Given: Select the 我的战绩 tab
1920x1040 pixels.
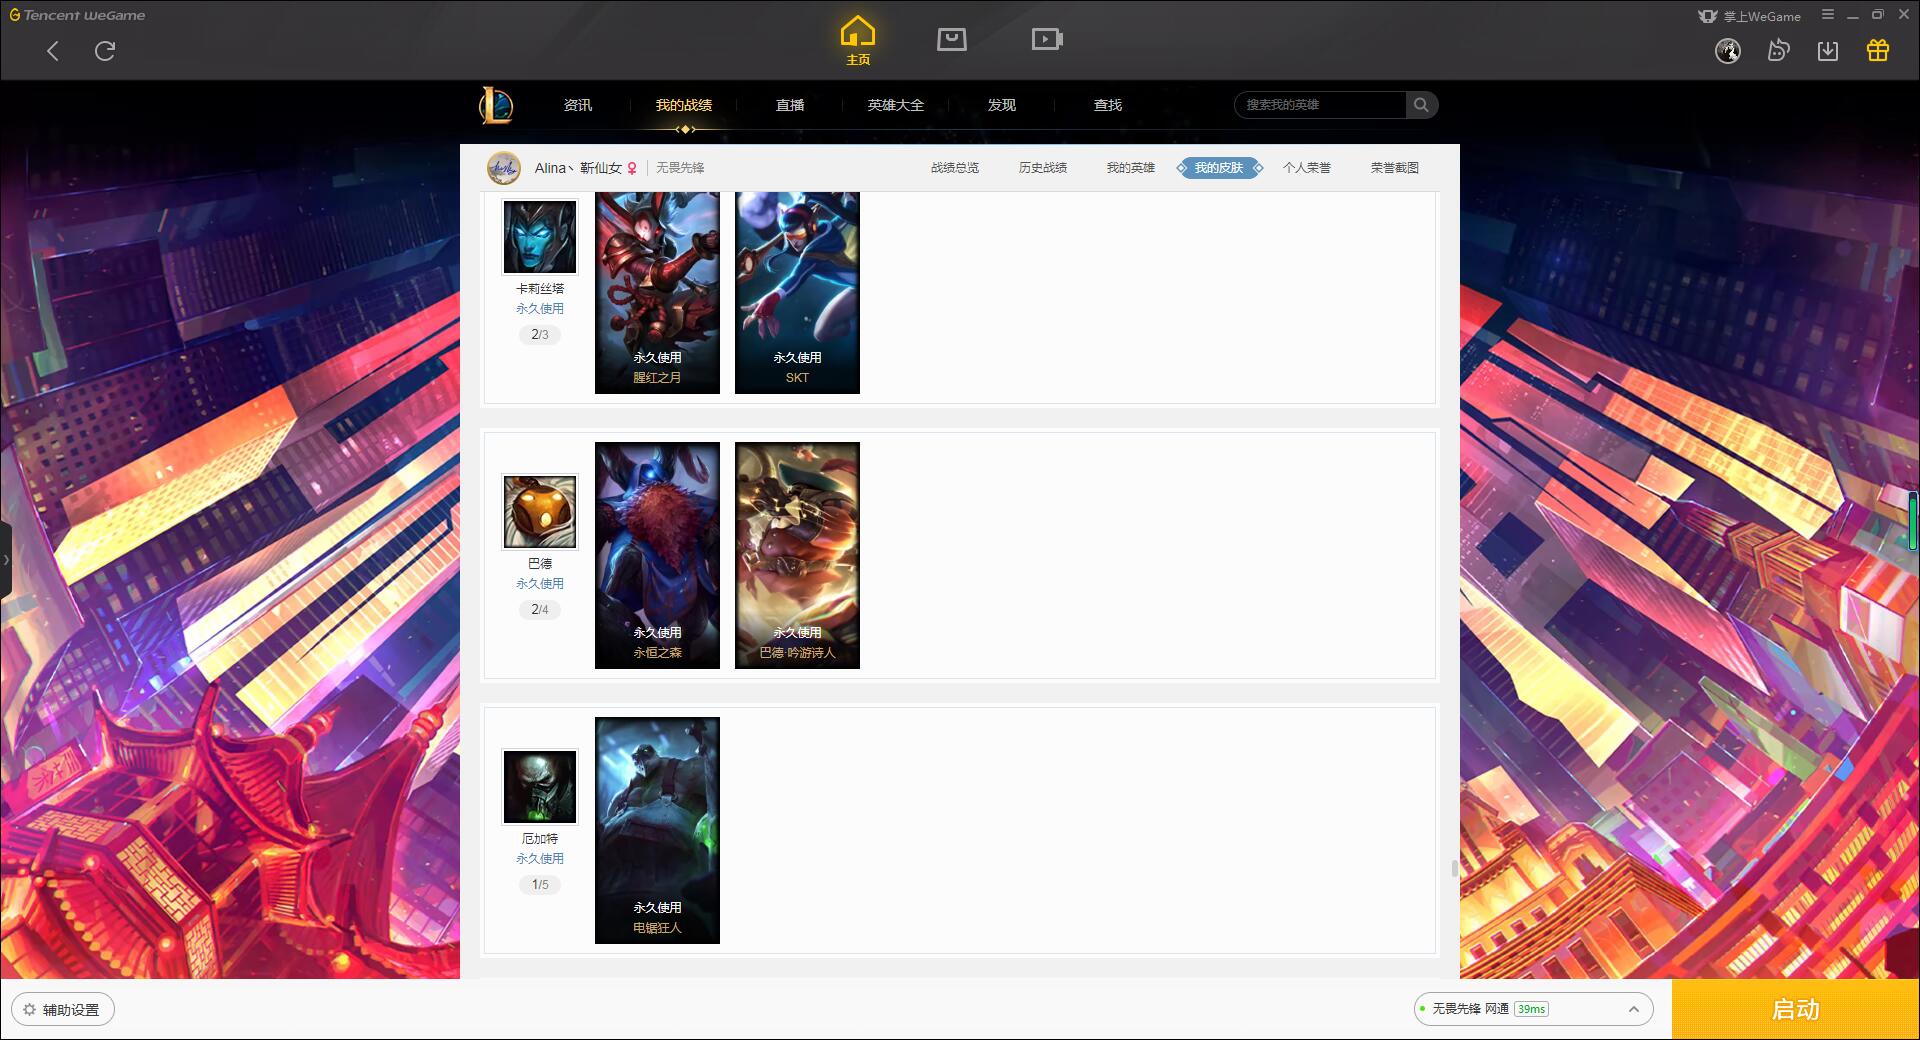Looking at the screenshot, I should [684, 105].
